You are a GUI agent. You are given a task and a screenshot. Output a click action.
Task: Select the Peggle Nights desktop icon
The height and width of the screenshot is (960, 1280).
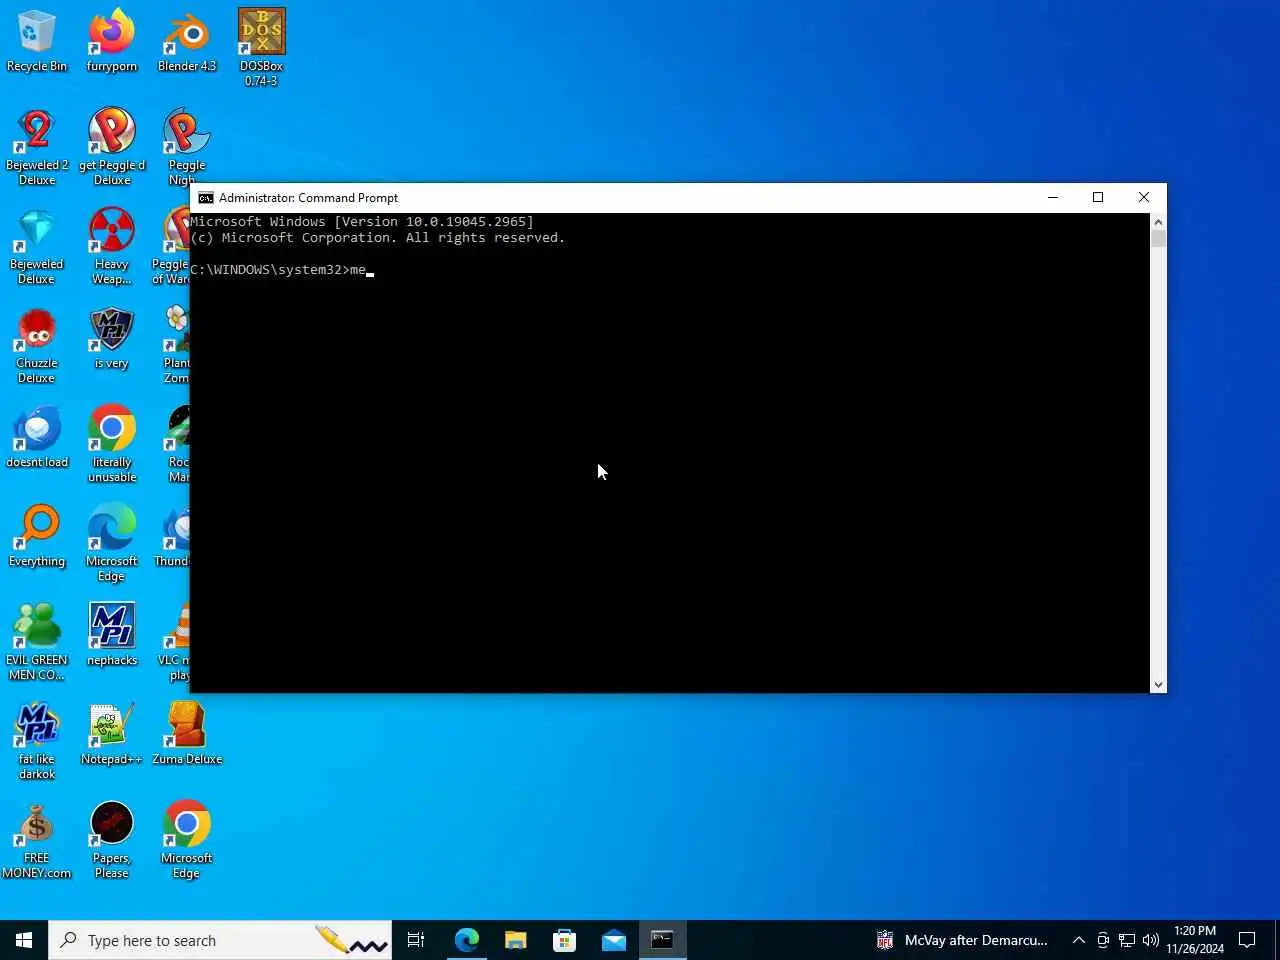186,147
